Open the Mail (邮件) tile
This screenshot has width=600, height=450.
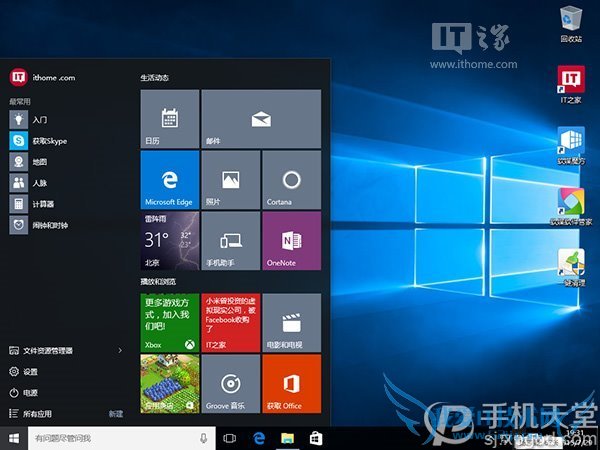261,119
